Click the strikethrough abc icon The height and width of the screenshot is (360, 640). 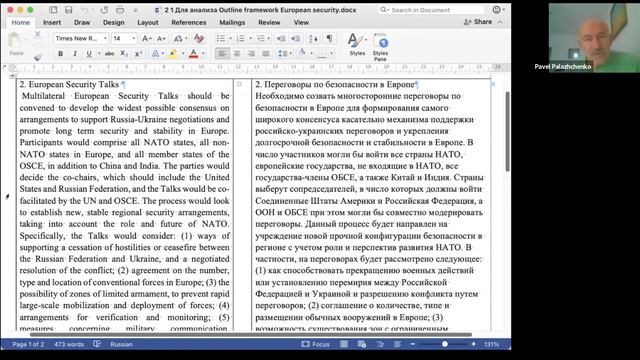[109, 54]
